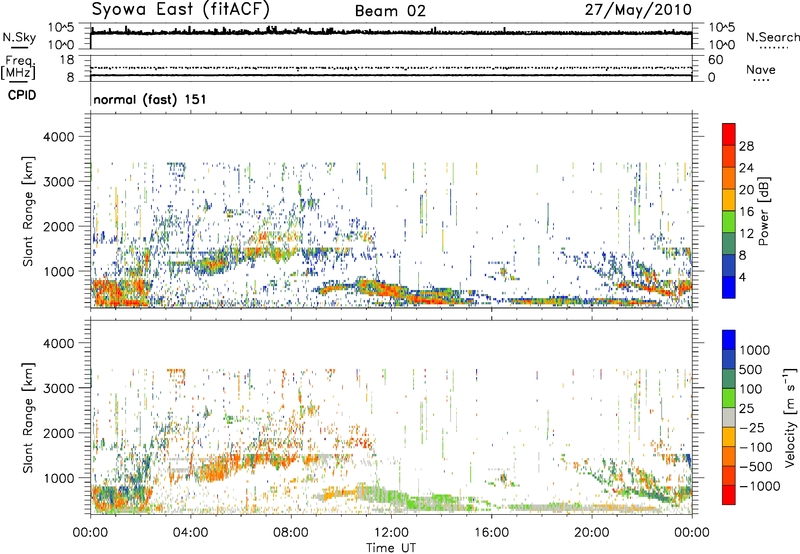Click the '4' power scale value
Screen dimensions: 800x554
[742, 277]
